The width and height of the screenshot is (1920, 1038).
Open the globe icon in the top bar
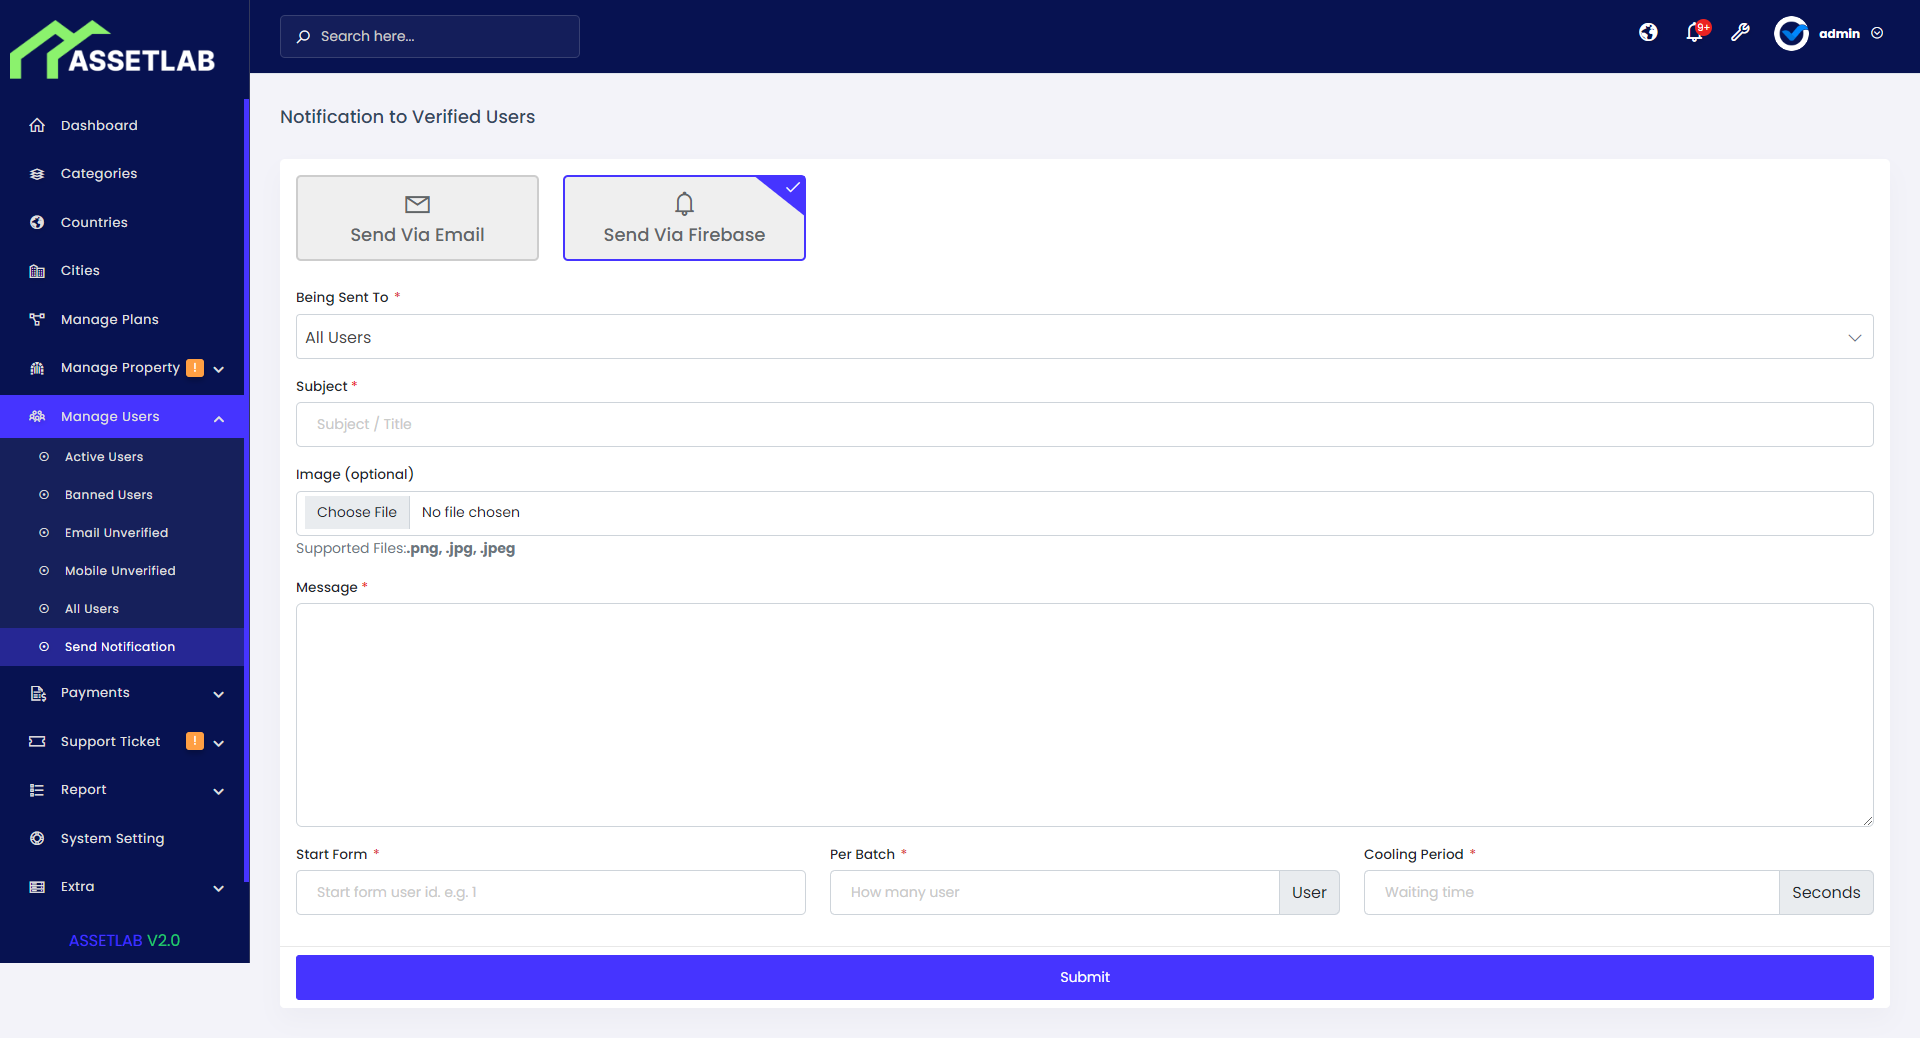pyautogui.click(x=1647, y=32)
